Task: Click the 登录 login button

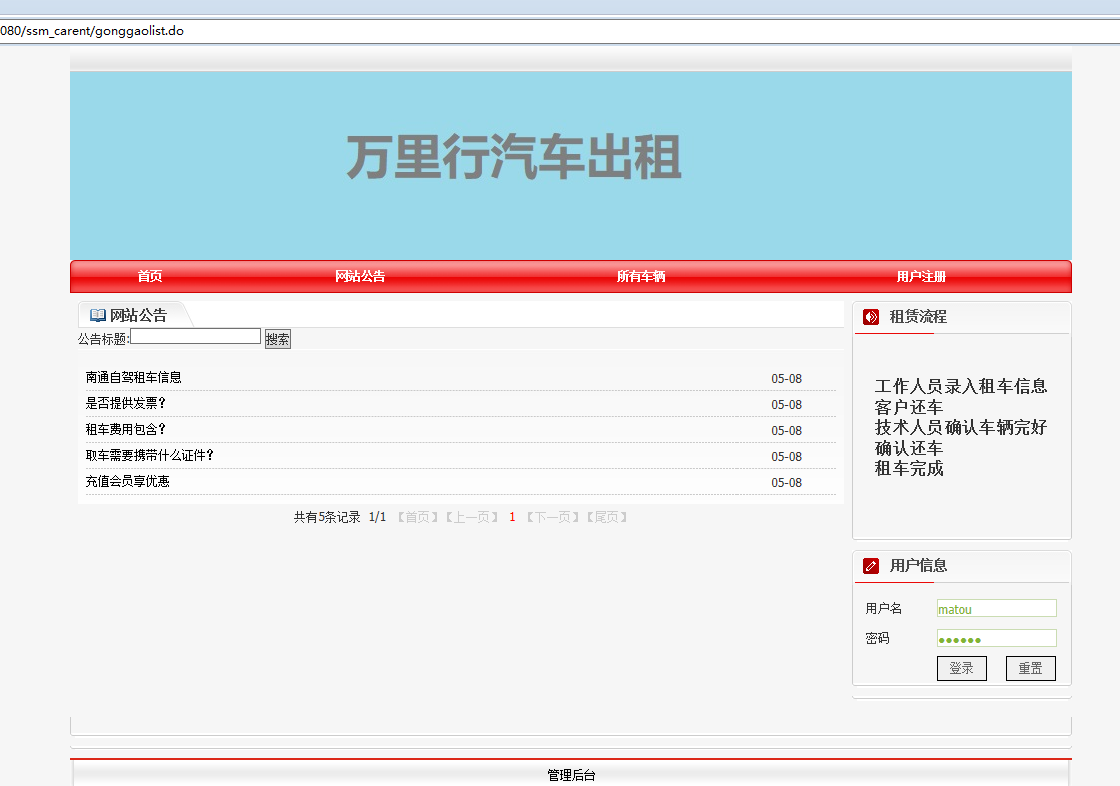Action: pyautogui.click(x=961, y=668)
